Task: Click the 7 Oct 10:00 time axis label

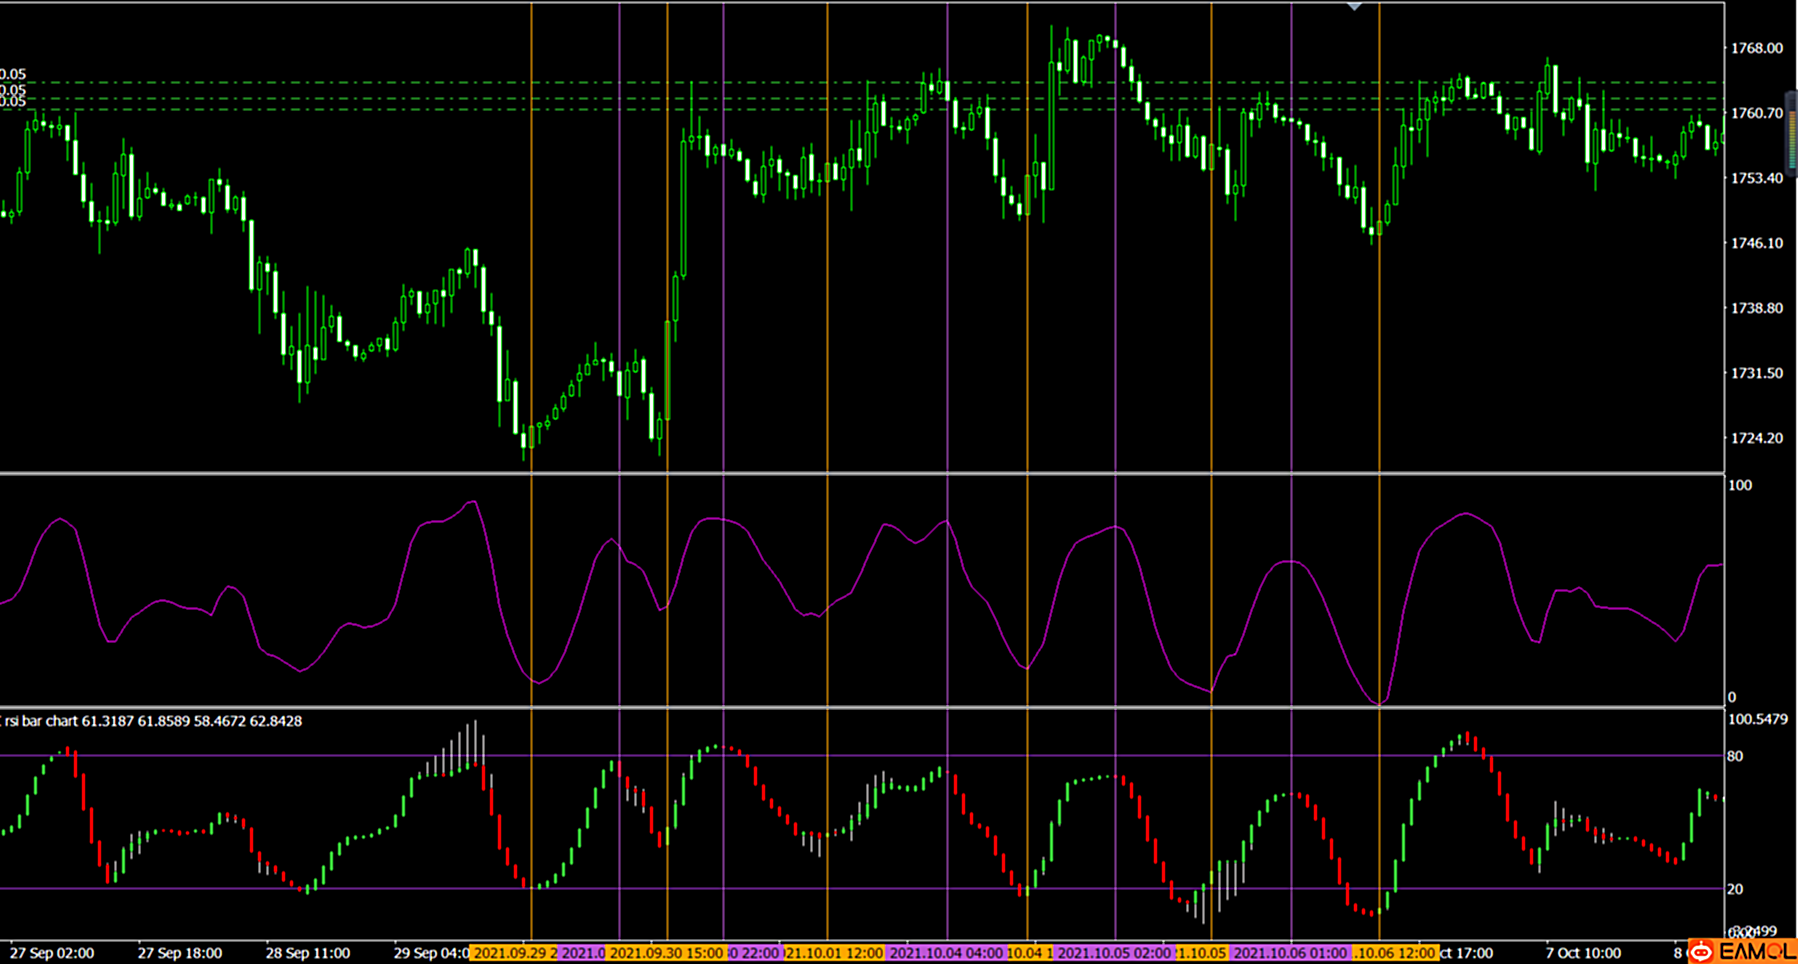Action: [x=1583, y=953]
